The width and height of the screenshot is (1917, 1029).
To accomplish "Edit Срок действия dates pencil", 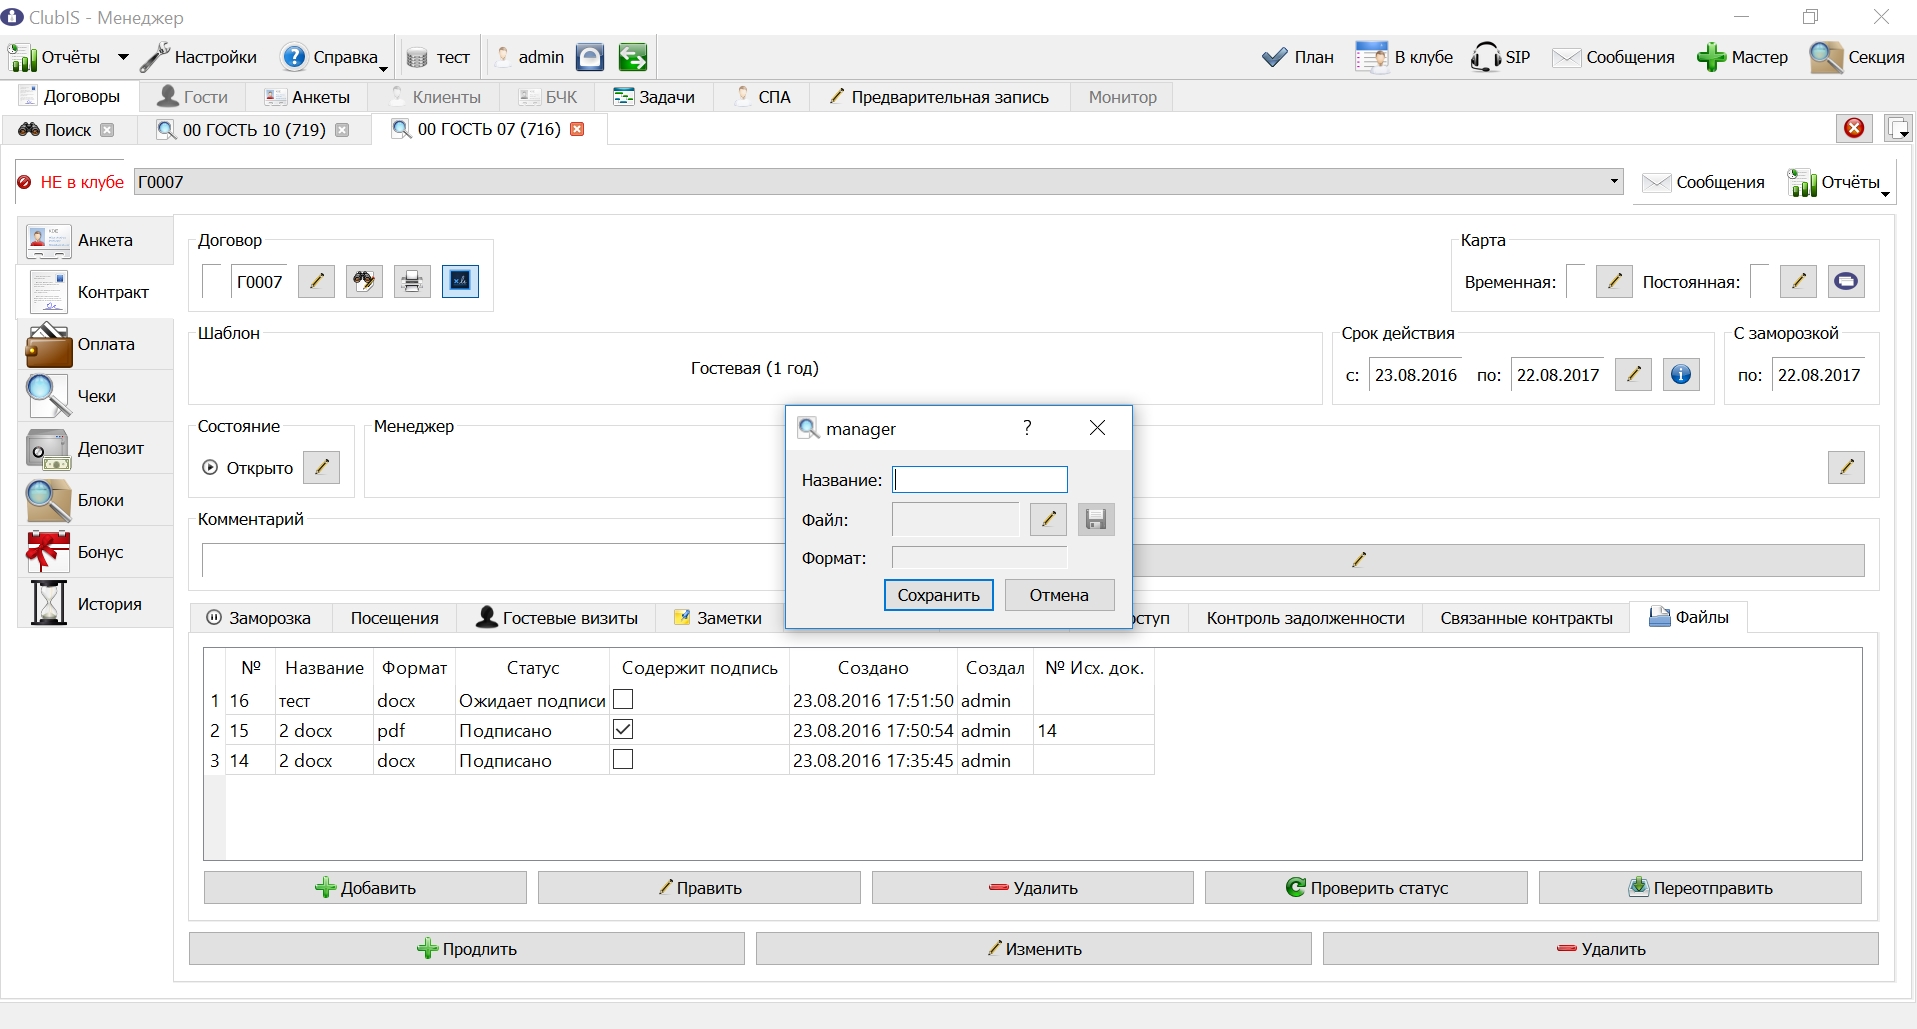I will tap(1633, 374).
